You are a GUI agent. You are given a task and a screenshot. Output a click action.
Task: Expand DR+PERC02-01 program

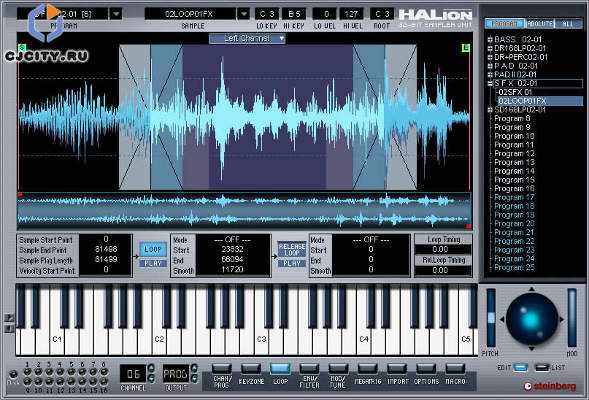(x=490, y=57)
